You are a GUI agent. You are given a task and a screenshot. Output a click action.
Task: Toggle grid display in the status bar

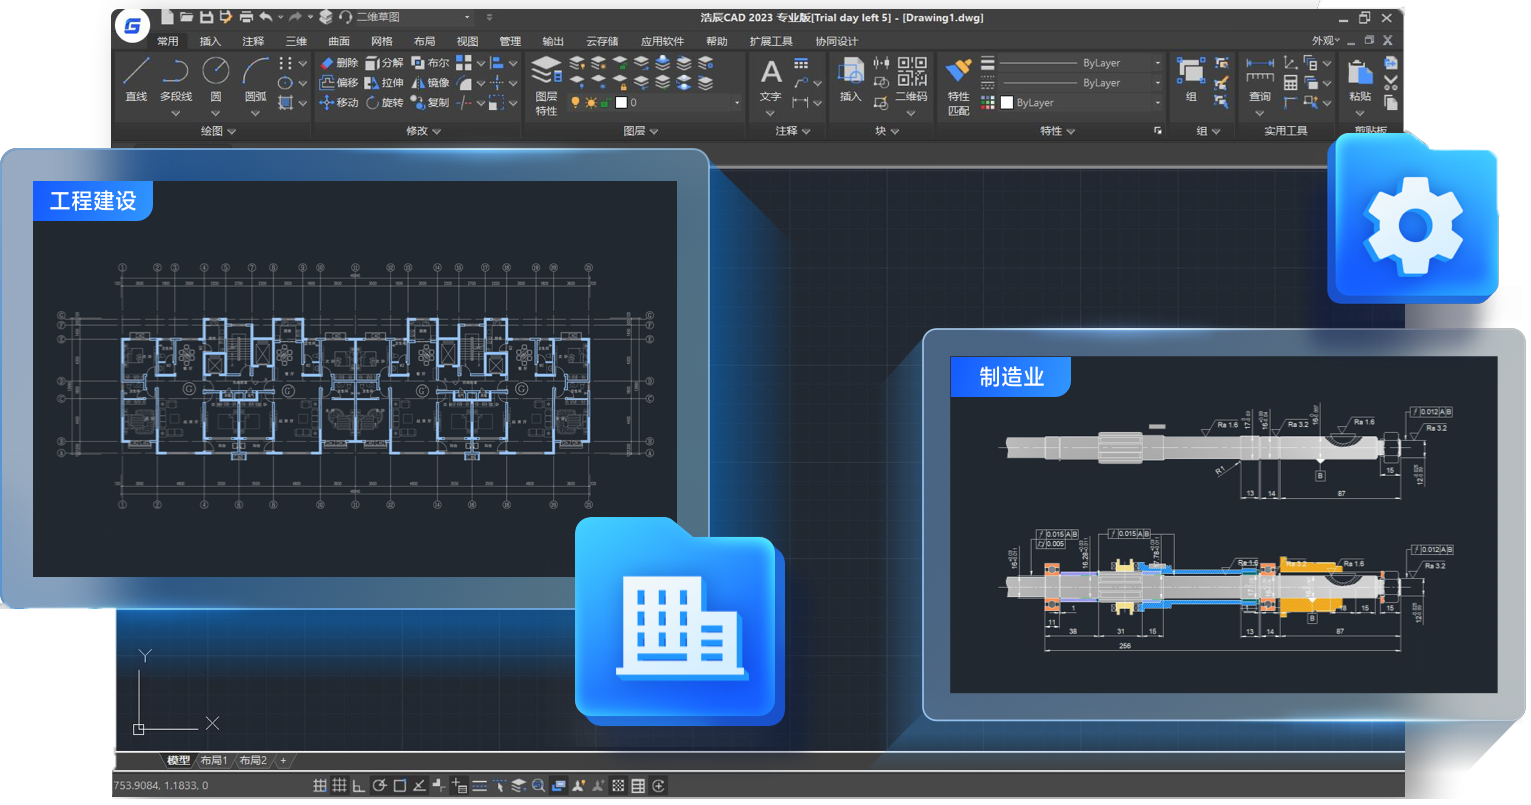[x=338, y=785]
